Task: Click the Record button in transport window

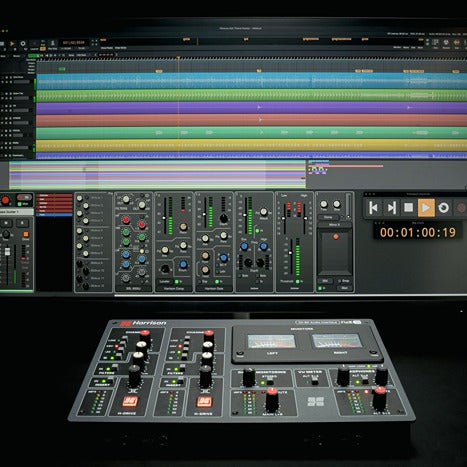Action: (461, 208)
